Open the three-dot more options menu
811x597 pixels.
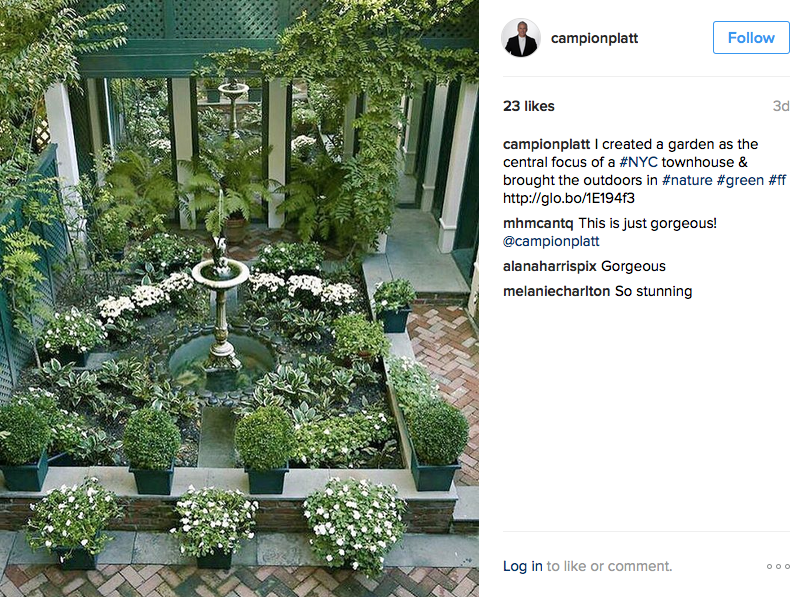click(778, 566)
